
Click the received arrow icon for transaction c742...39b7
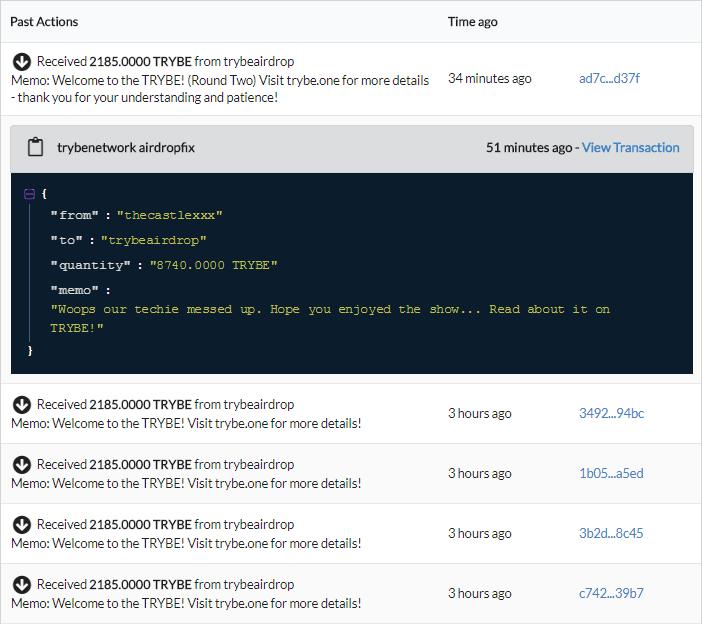pos(21,585)
